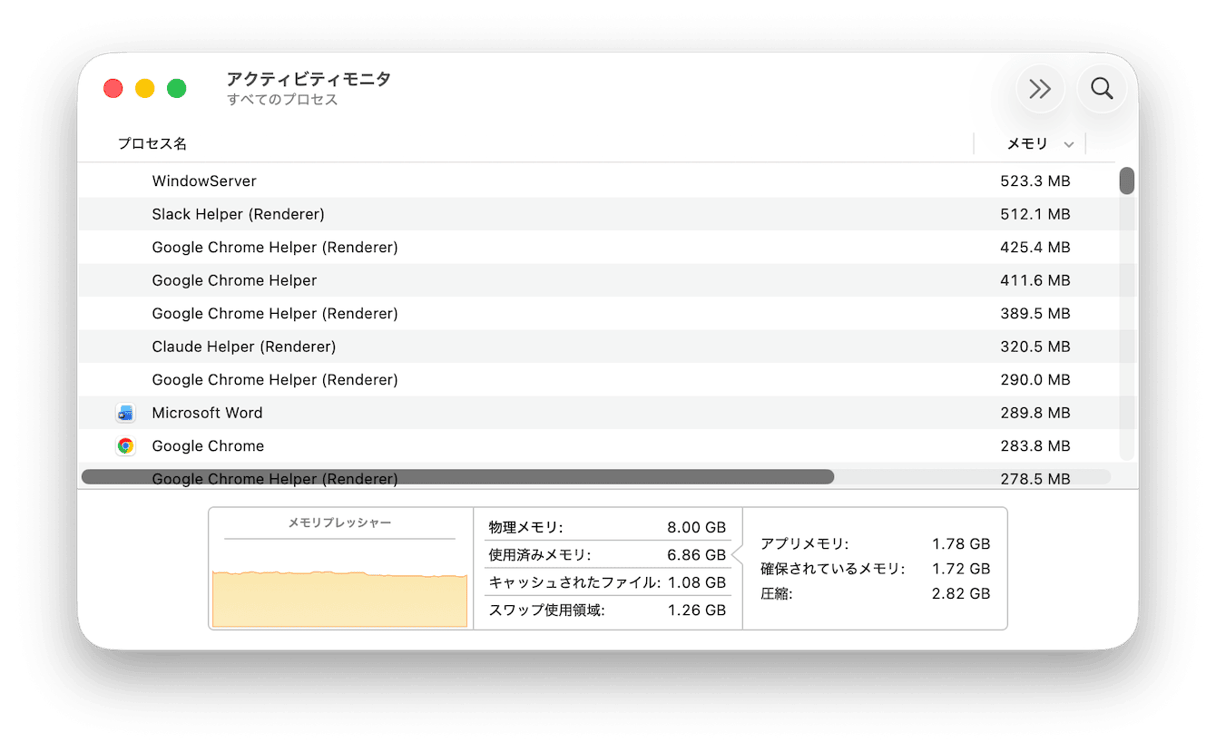Click the 523.3 MB memory value
Image resolution: width=1216 pixels, height=752 pixels.
(1035, 181)
